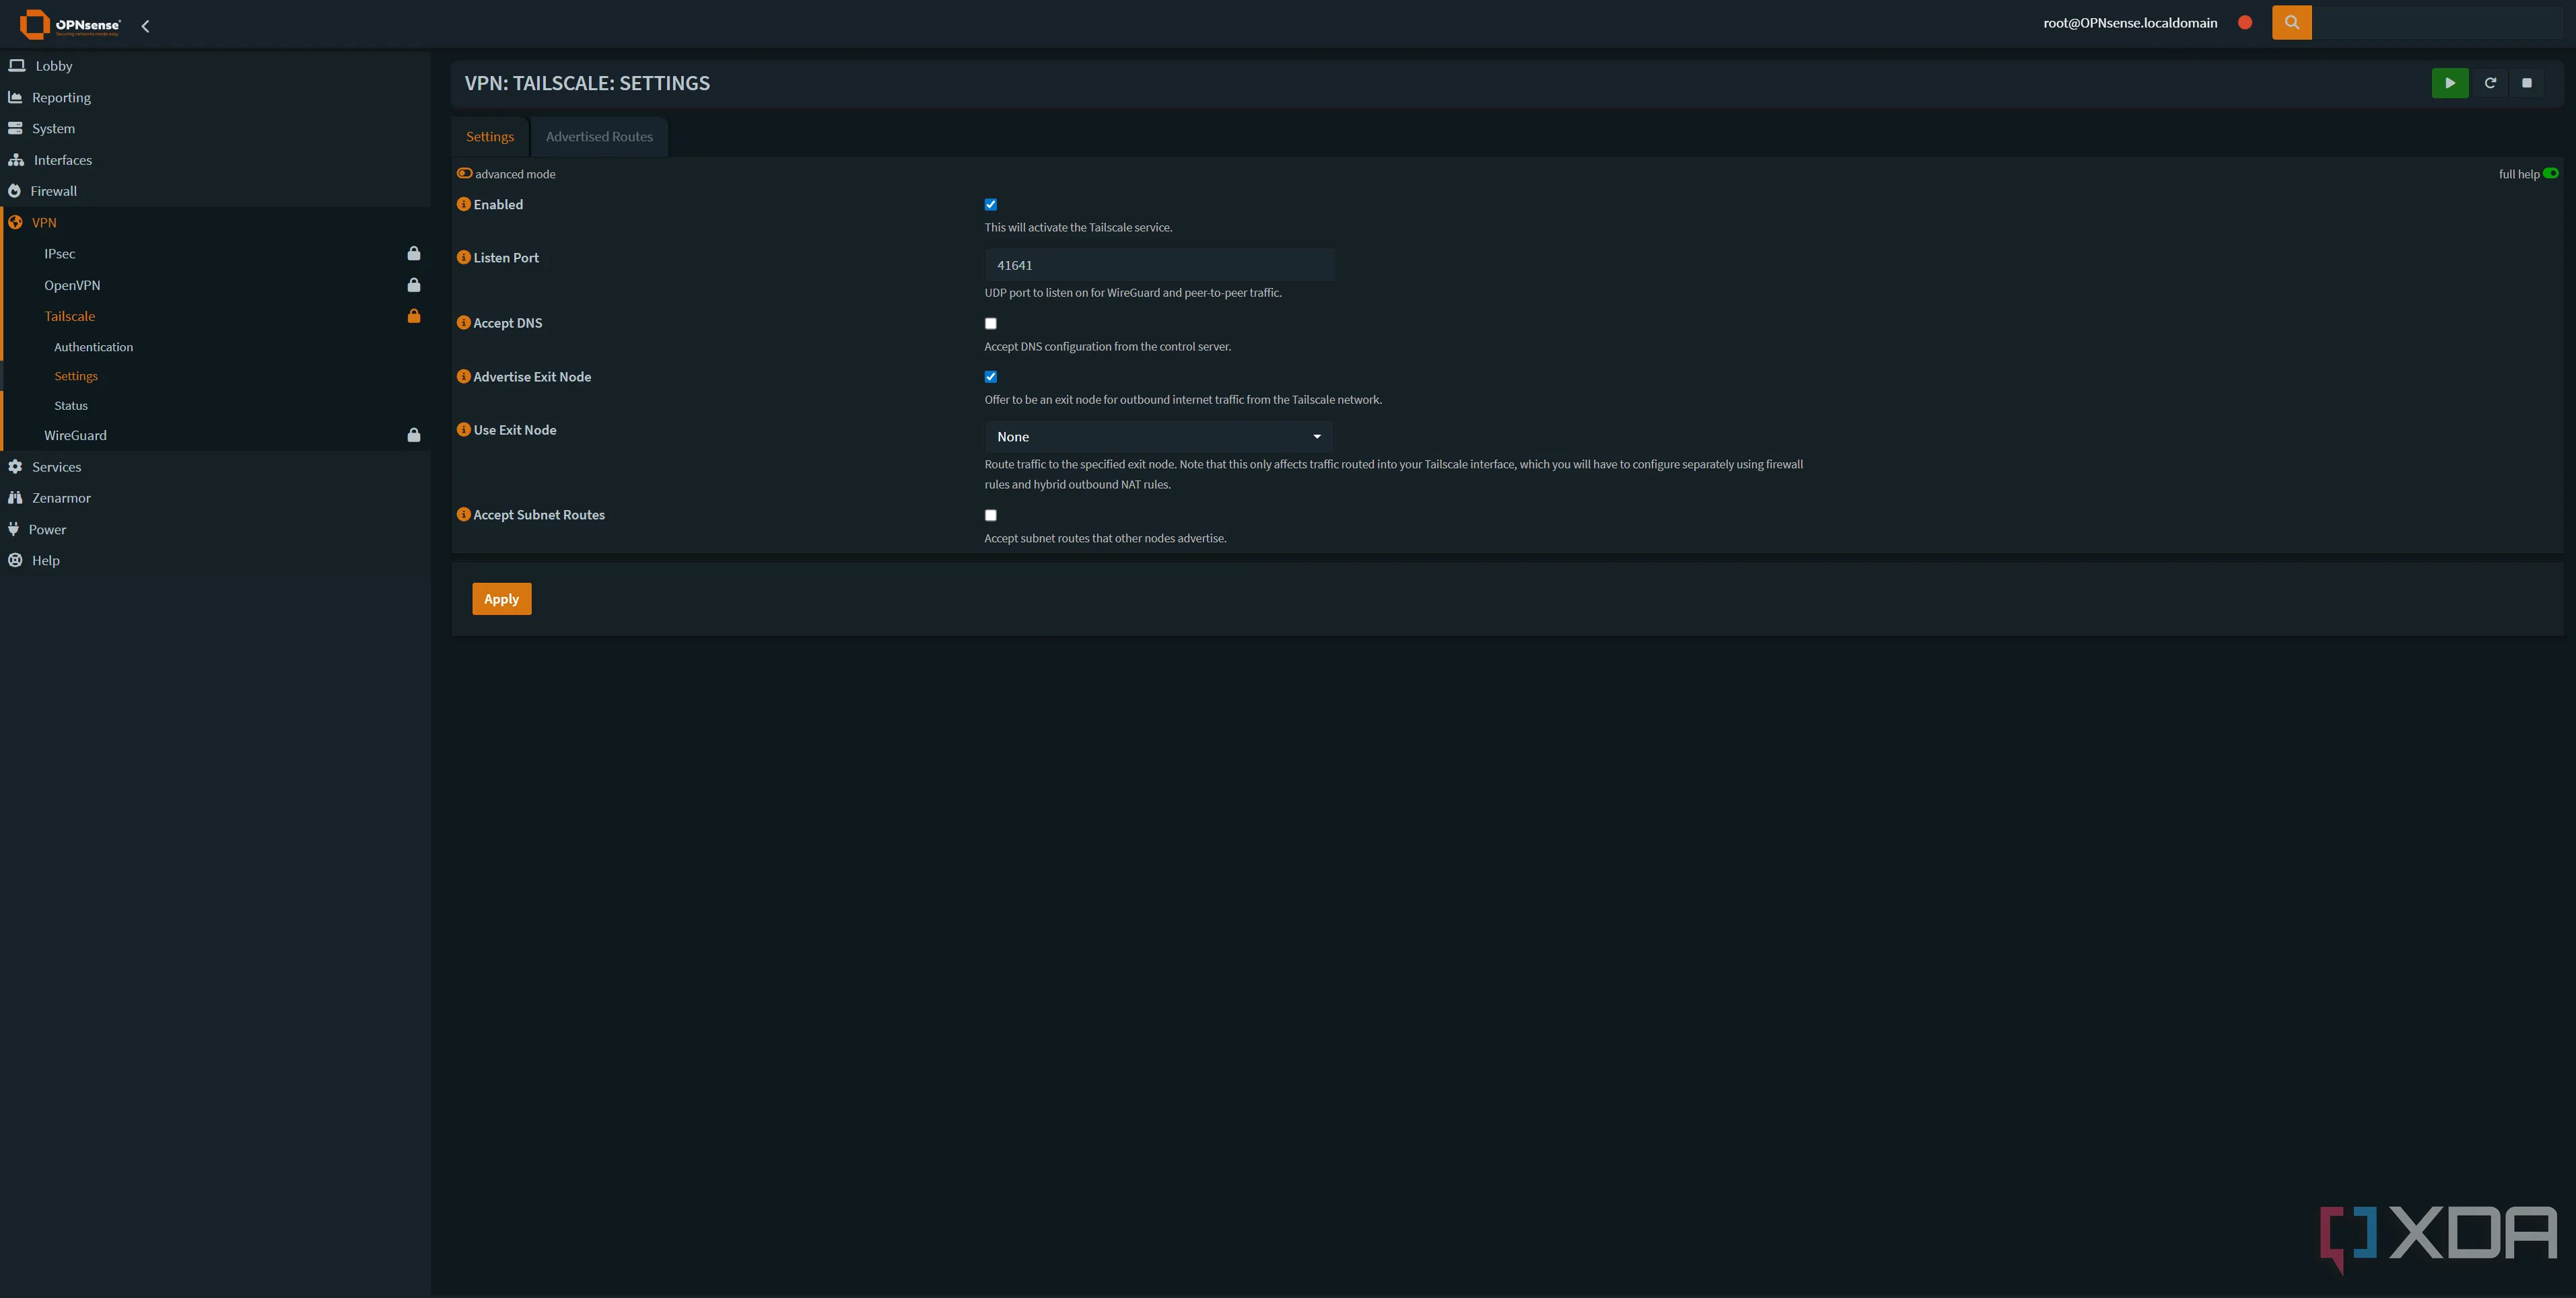Expand the Interfaces menu
2576x1298 pixels.
(x=215, y=159)
